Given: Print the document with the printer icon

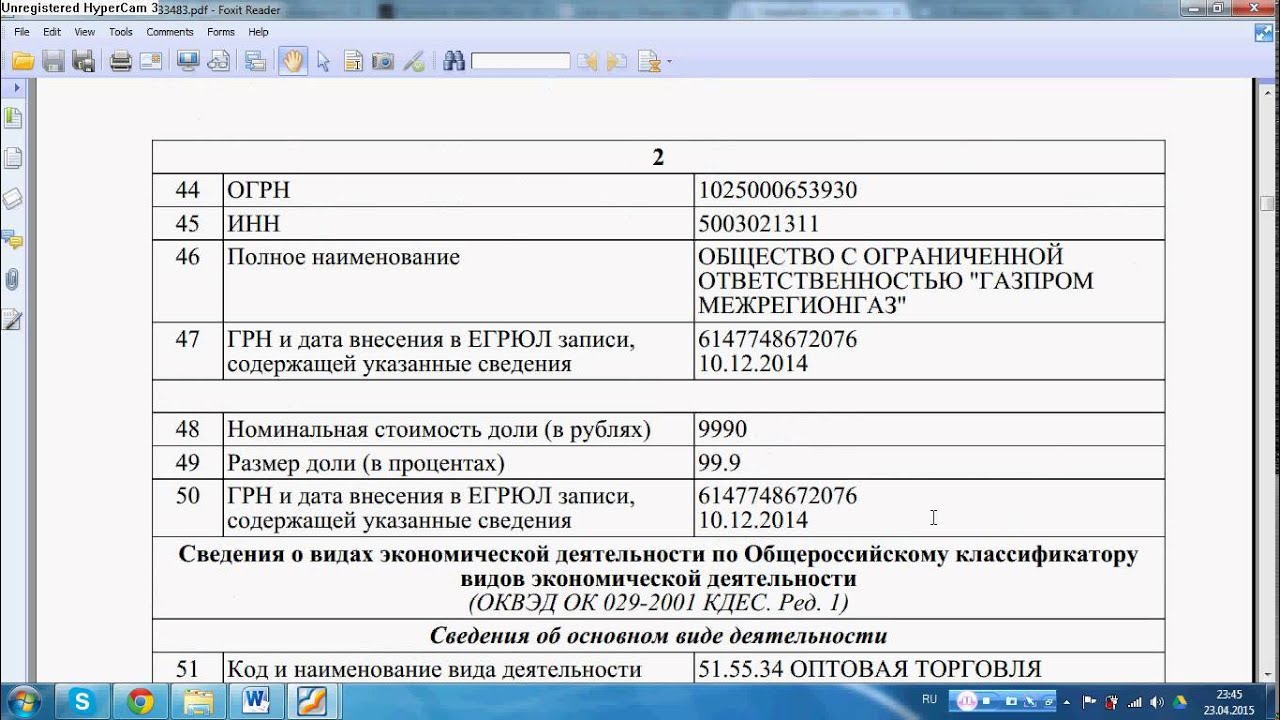Looking at the screenshot, I should pos(120,62).
